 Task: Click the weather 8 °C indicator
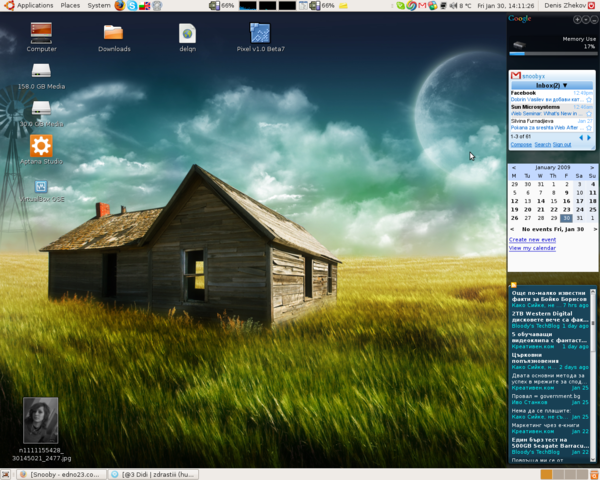pos(465,6)
